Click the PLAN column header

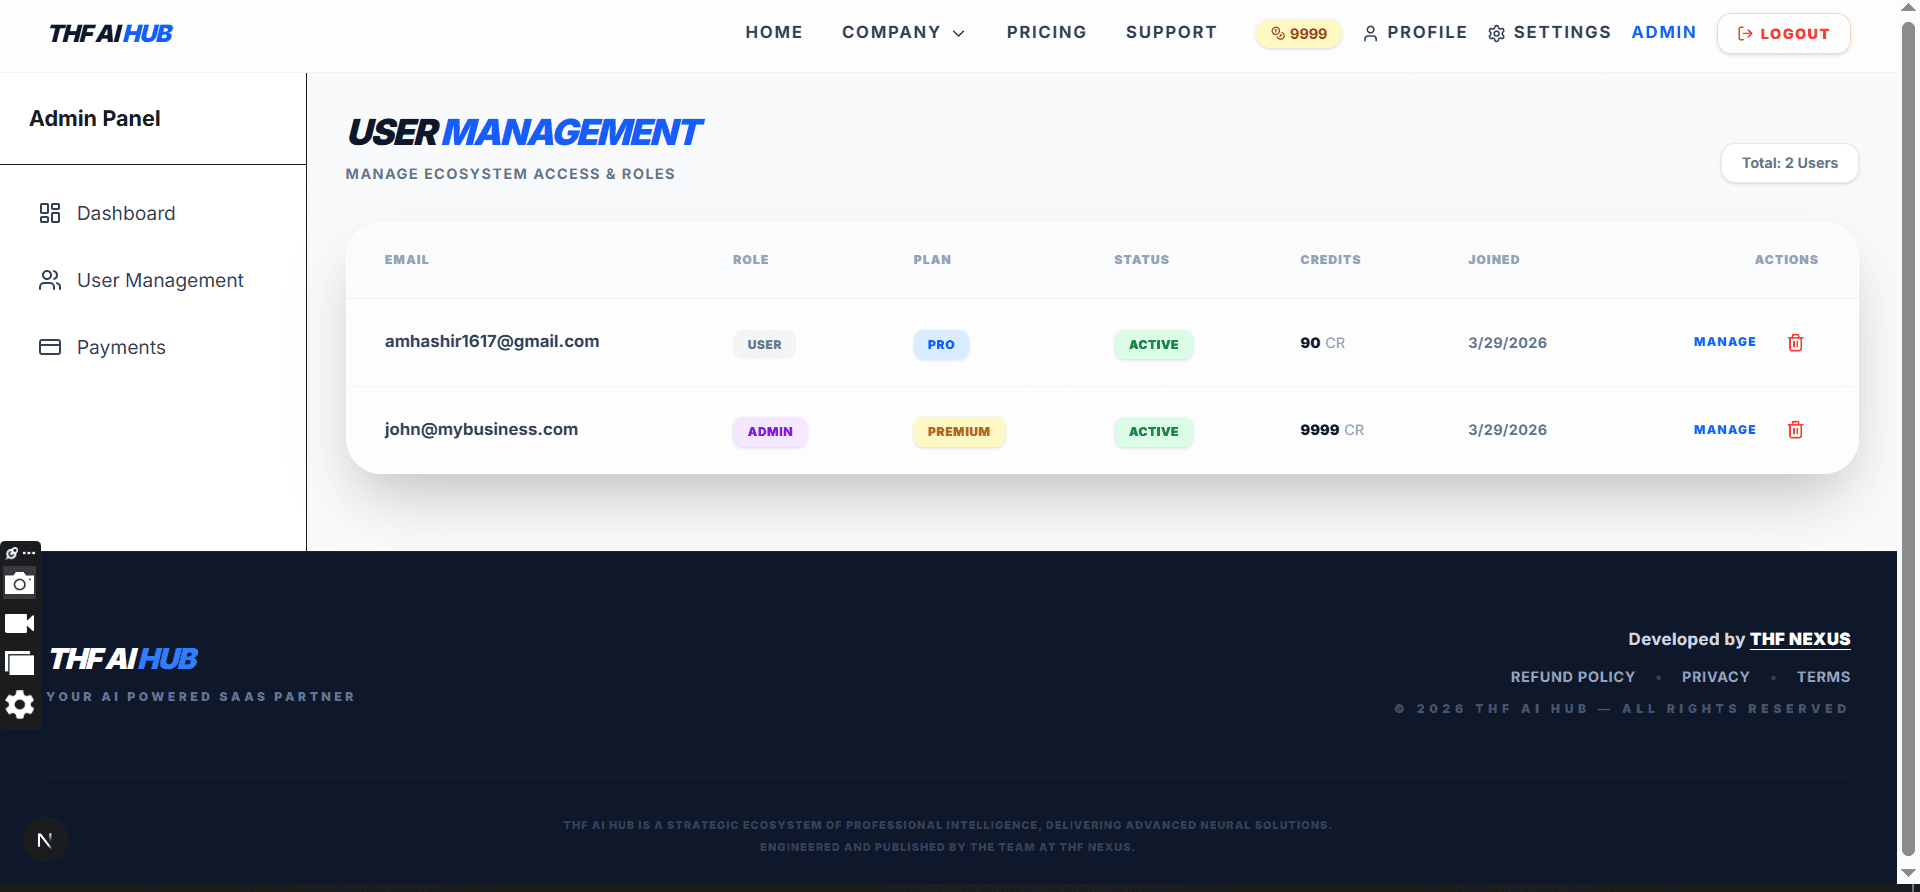932,259
